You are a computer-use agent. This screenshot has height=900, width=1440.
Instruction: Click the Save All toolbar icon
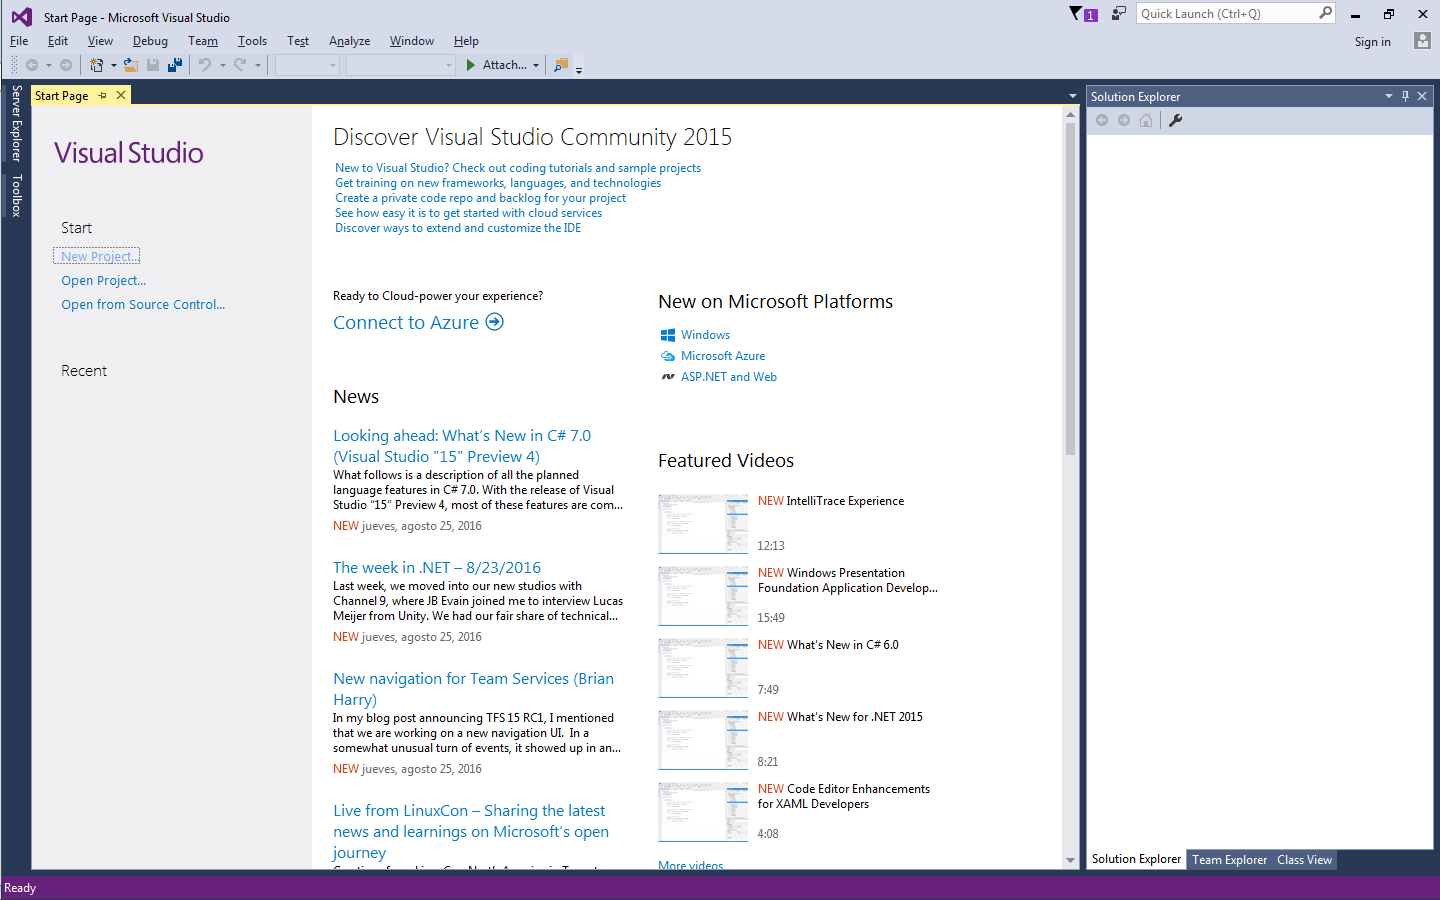[175, 65]
